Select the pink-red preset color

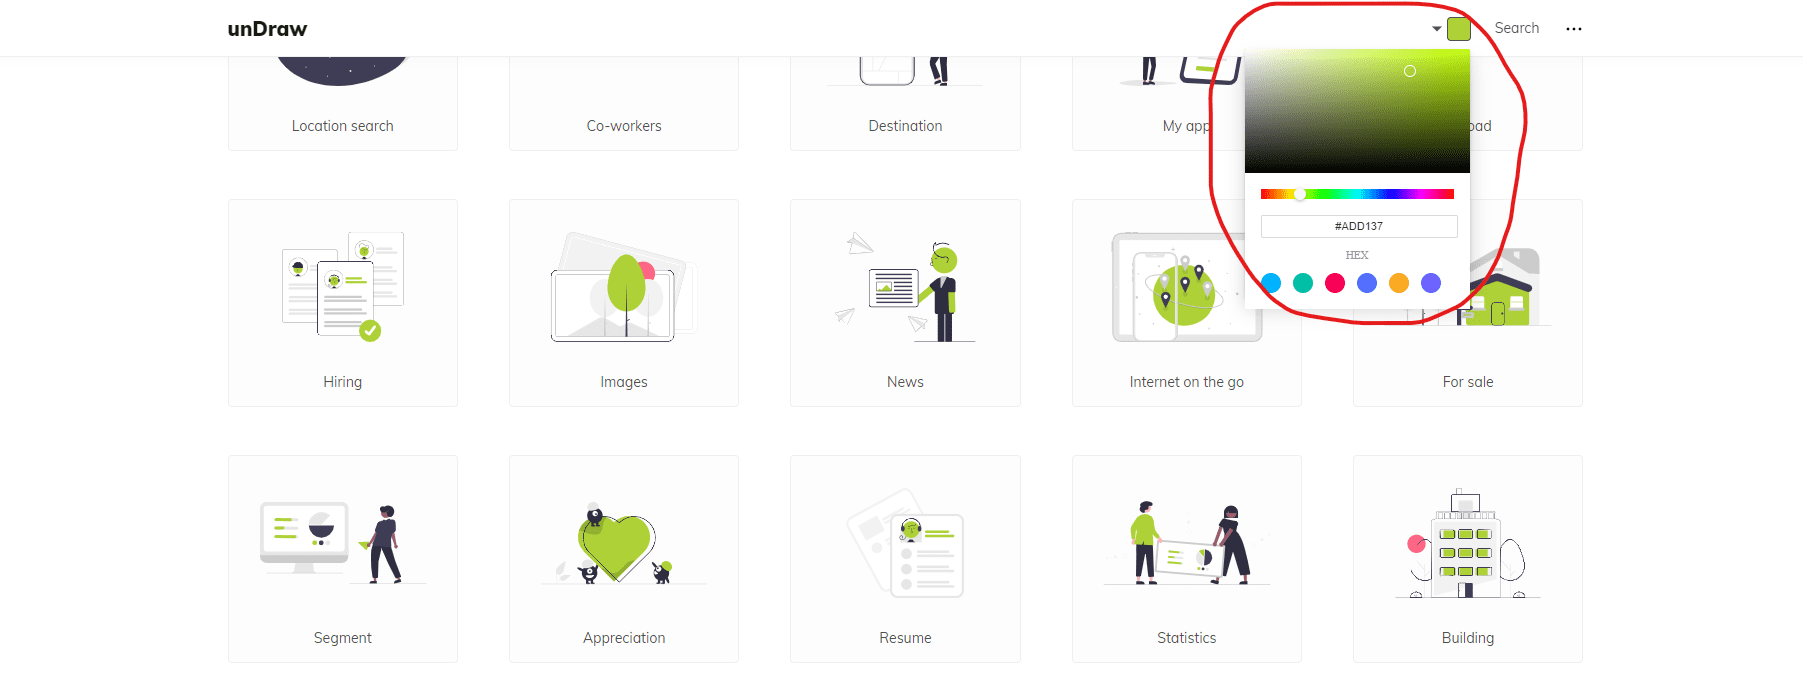click(1335, 283)
